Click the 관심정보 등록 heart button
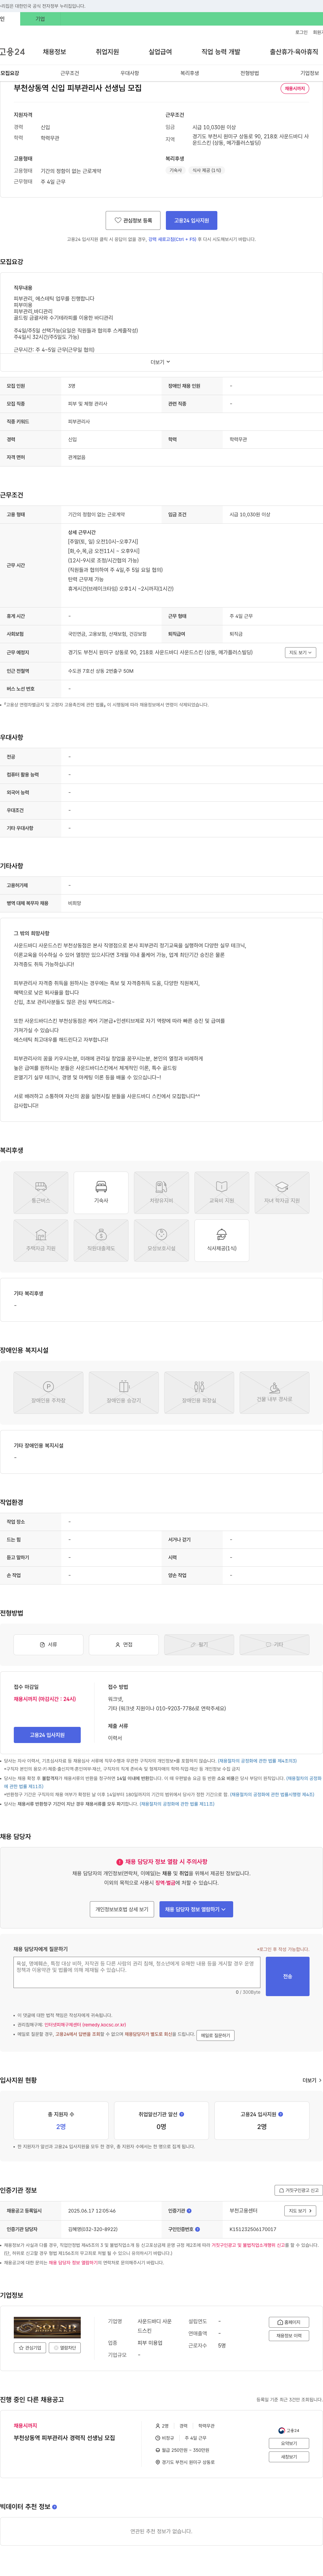The height and width of the screenshot is (2576, 323). click(x=133, y=220)
